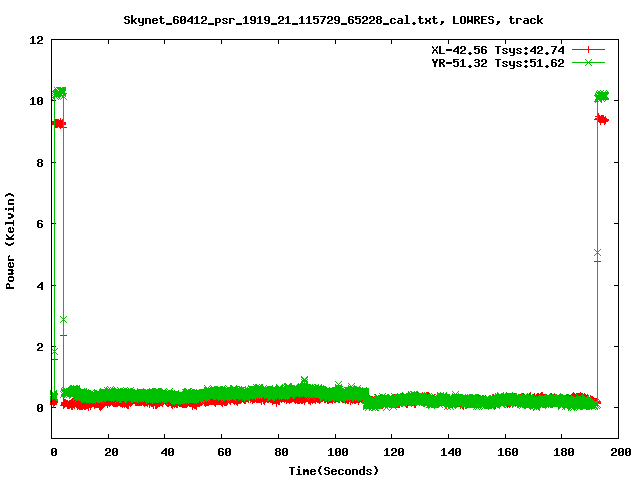The image size is (640, 480).
Task: Select the YR-51.32 Tsys:51.62 legend label
Action: [x=498, y=63]
